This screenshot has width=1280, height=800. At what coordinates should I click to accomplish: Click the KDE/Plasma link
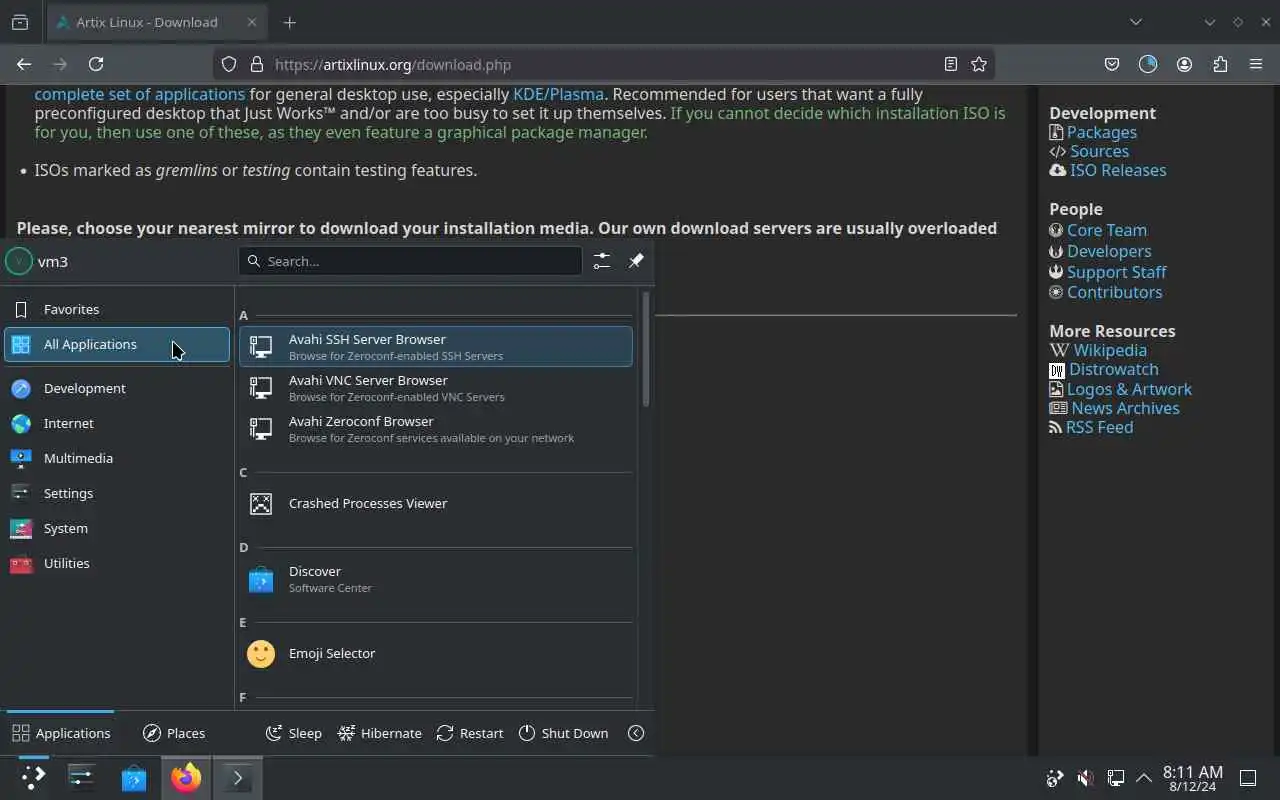pyautogui.click(x=558, y=94)
